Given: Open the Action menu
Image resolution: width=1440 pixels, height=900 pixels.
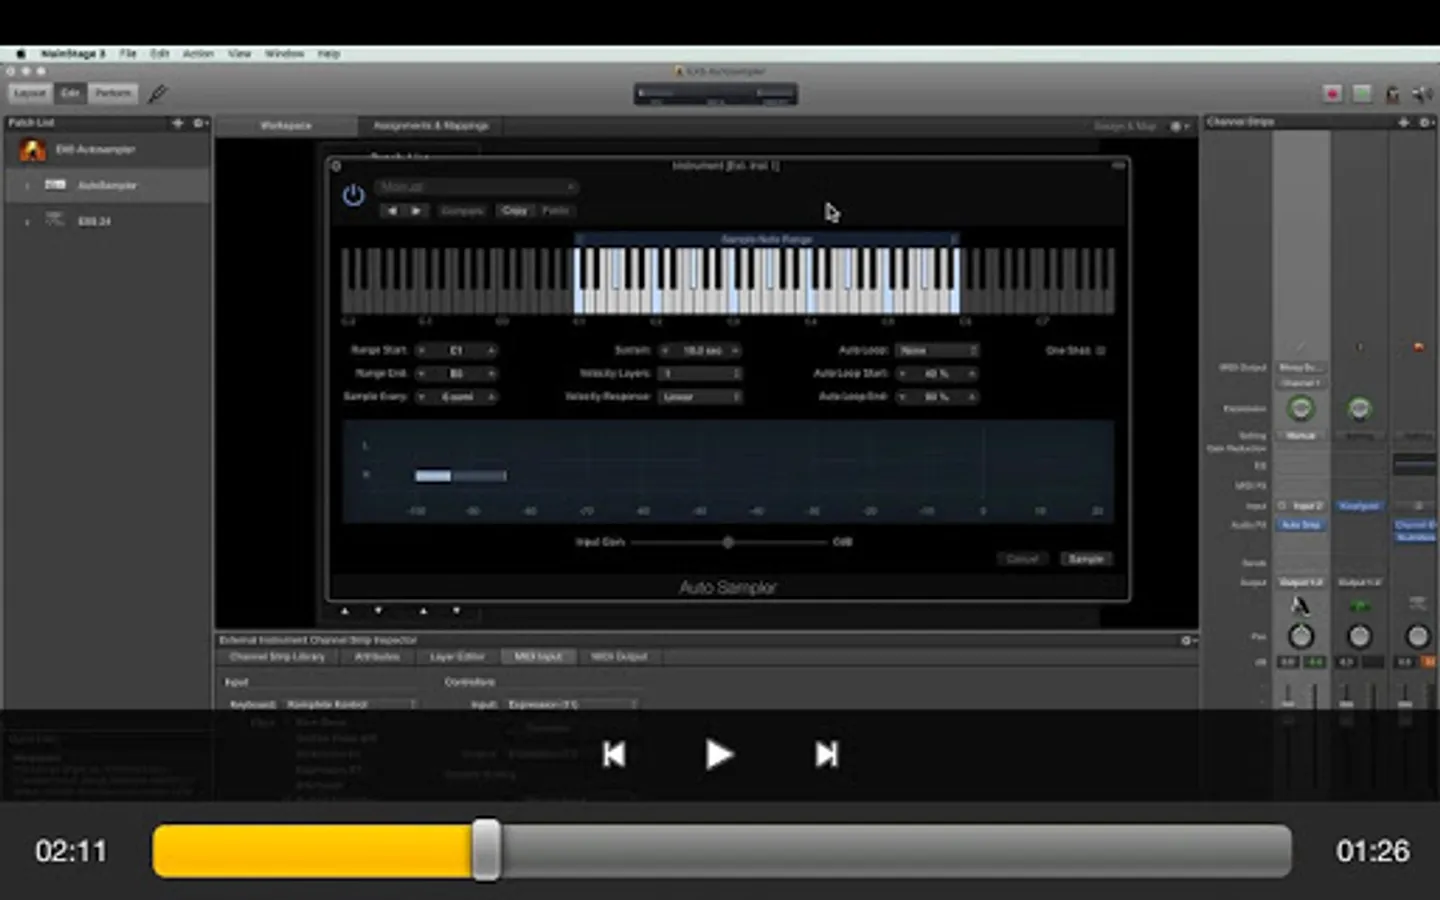Looking at the screenshot, I should (x=198, y=54).
